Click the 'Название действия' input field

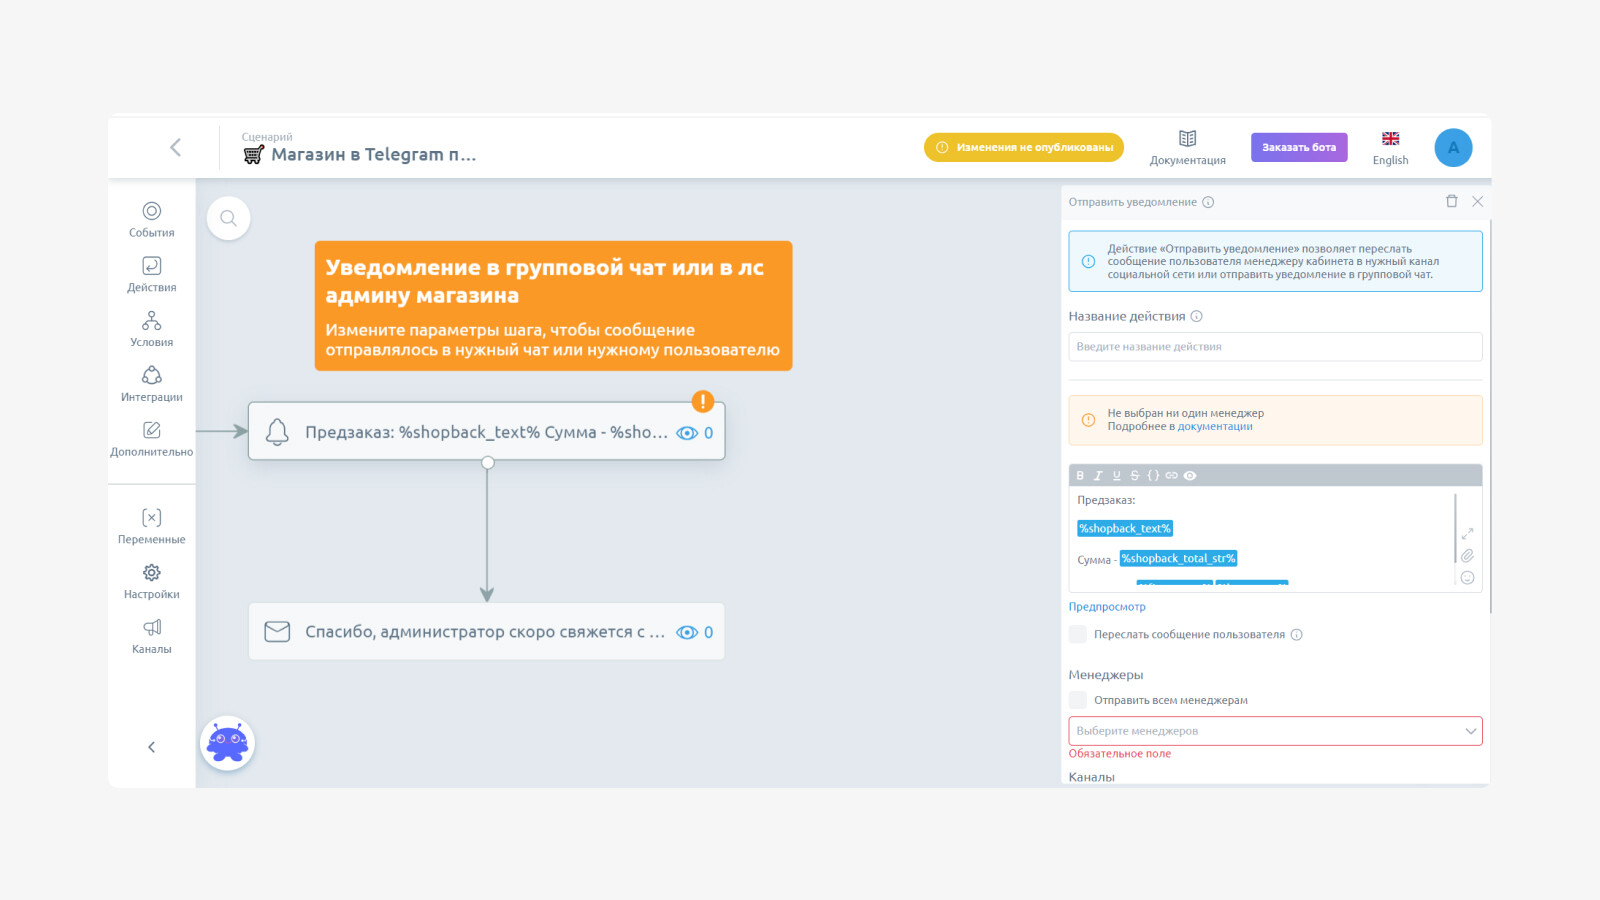click(1275, 347)
